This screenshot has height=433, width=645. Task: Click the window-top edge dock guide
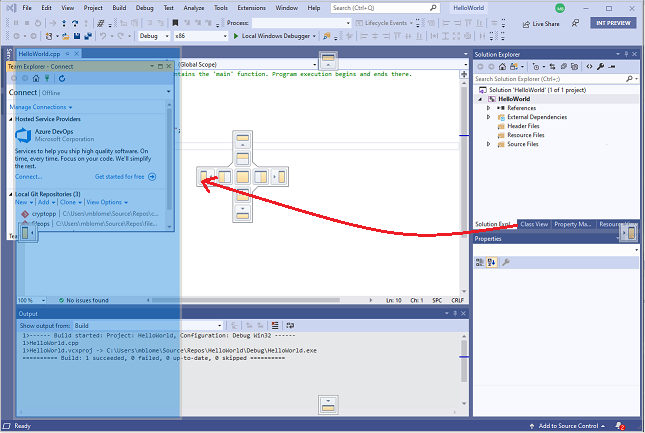click(x=328, y=60)
